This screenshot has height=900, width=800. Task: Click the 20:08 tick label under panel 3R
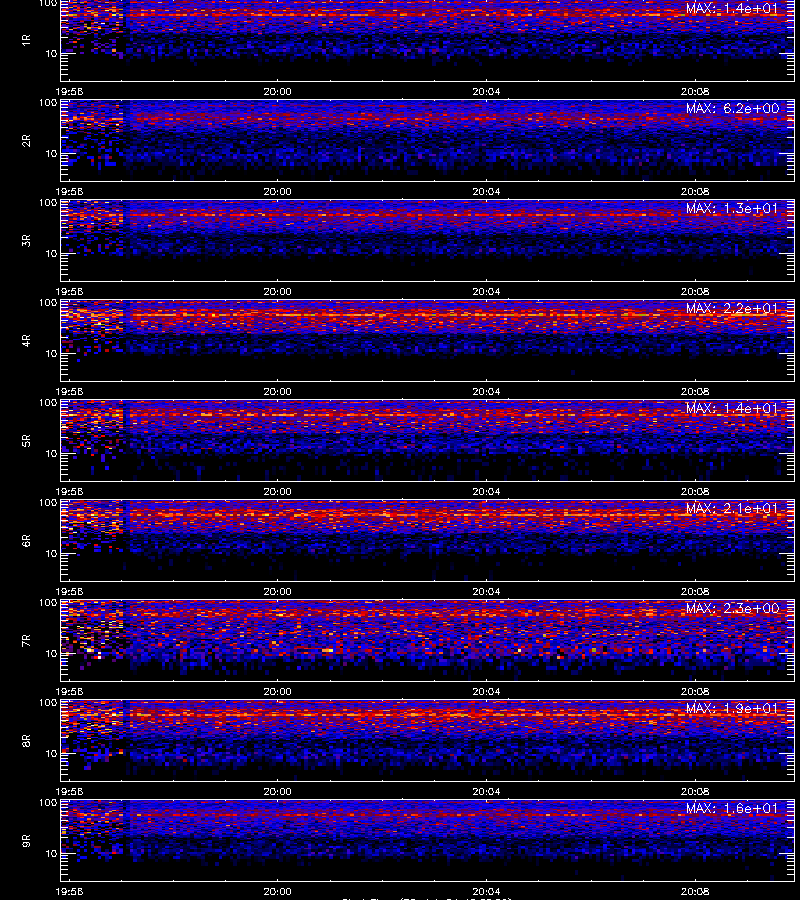[695, 292]
